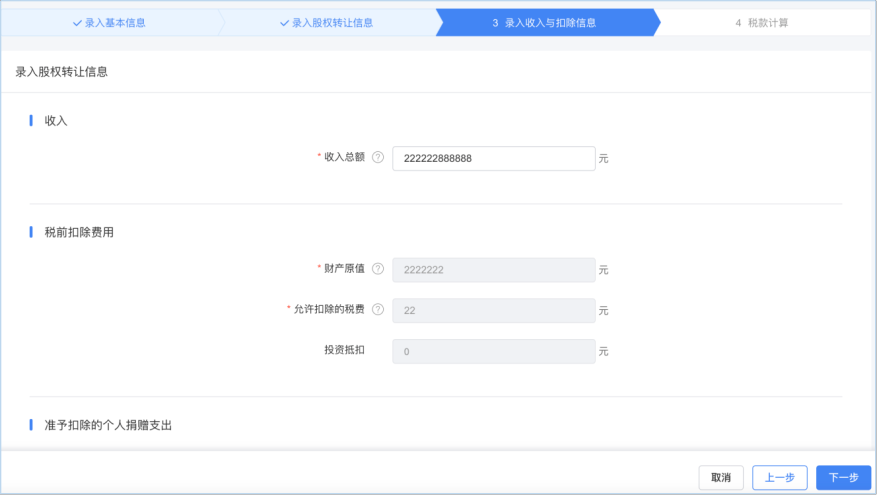877x495 pixels.
Task: Click the 取消 button
Action: click(721, 478)
